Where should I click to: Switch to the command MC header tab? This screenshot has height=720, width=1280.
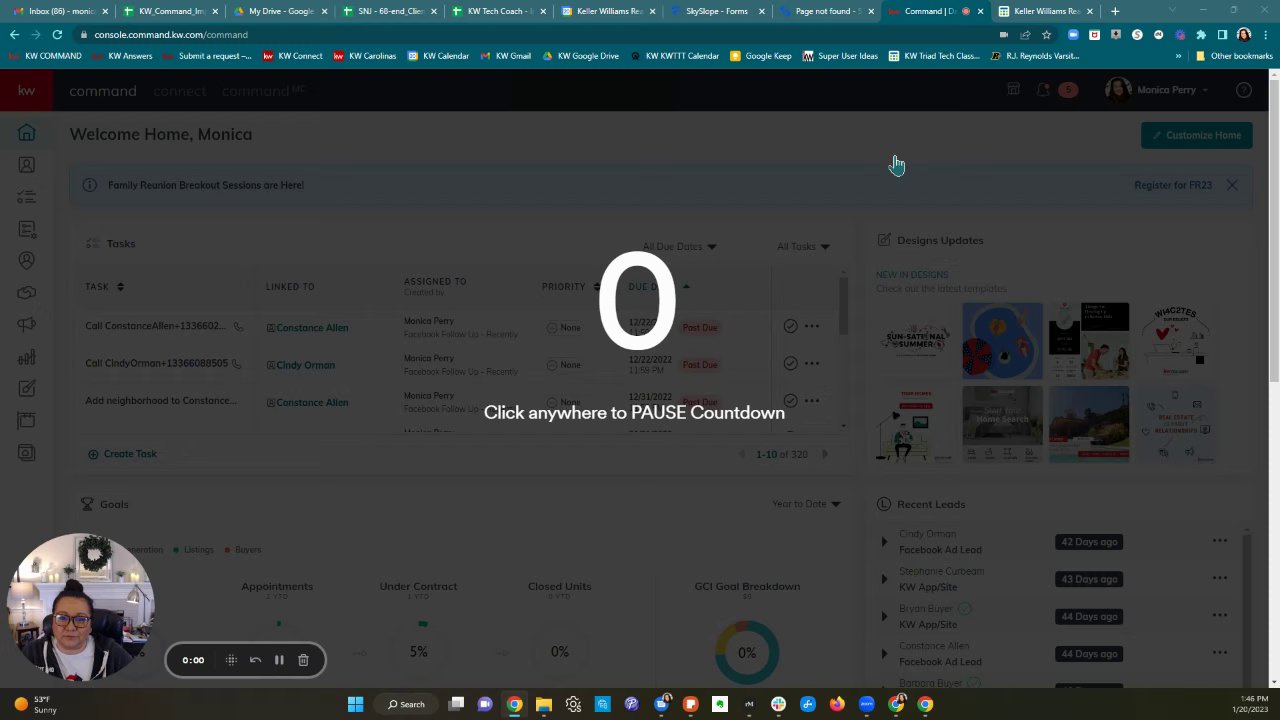(263, 91)
